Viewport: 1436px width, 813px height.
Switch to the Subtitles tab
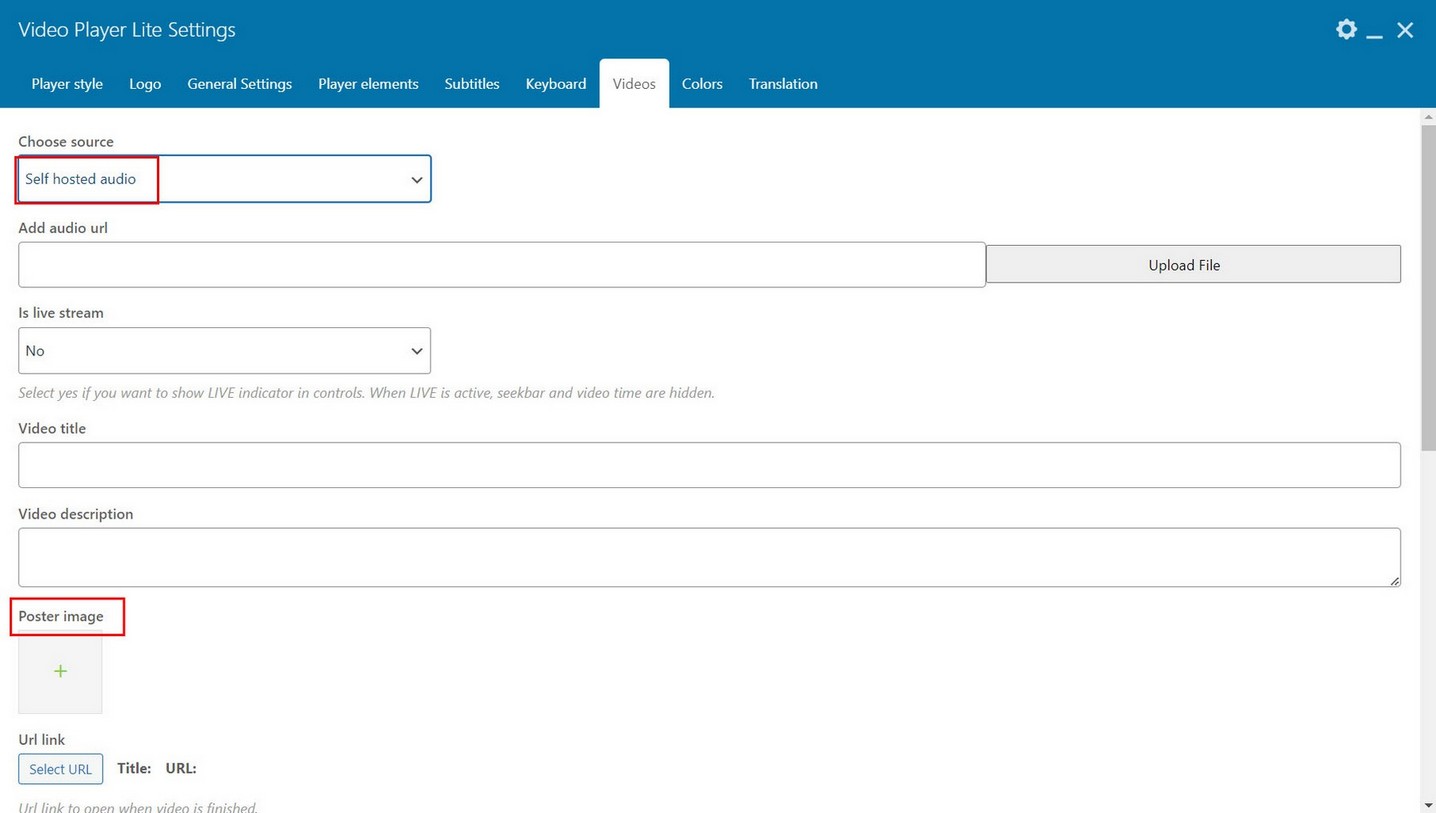pyautogui.click(x=472, y=84)
